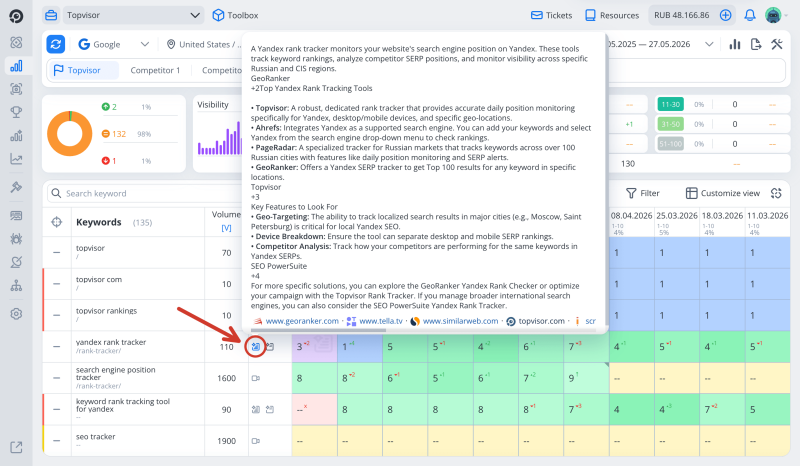800x466 pixels.
Task: Expand the date range dropdown chevron
Action: pyautogui.click(x=709, y=44)
